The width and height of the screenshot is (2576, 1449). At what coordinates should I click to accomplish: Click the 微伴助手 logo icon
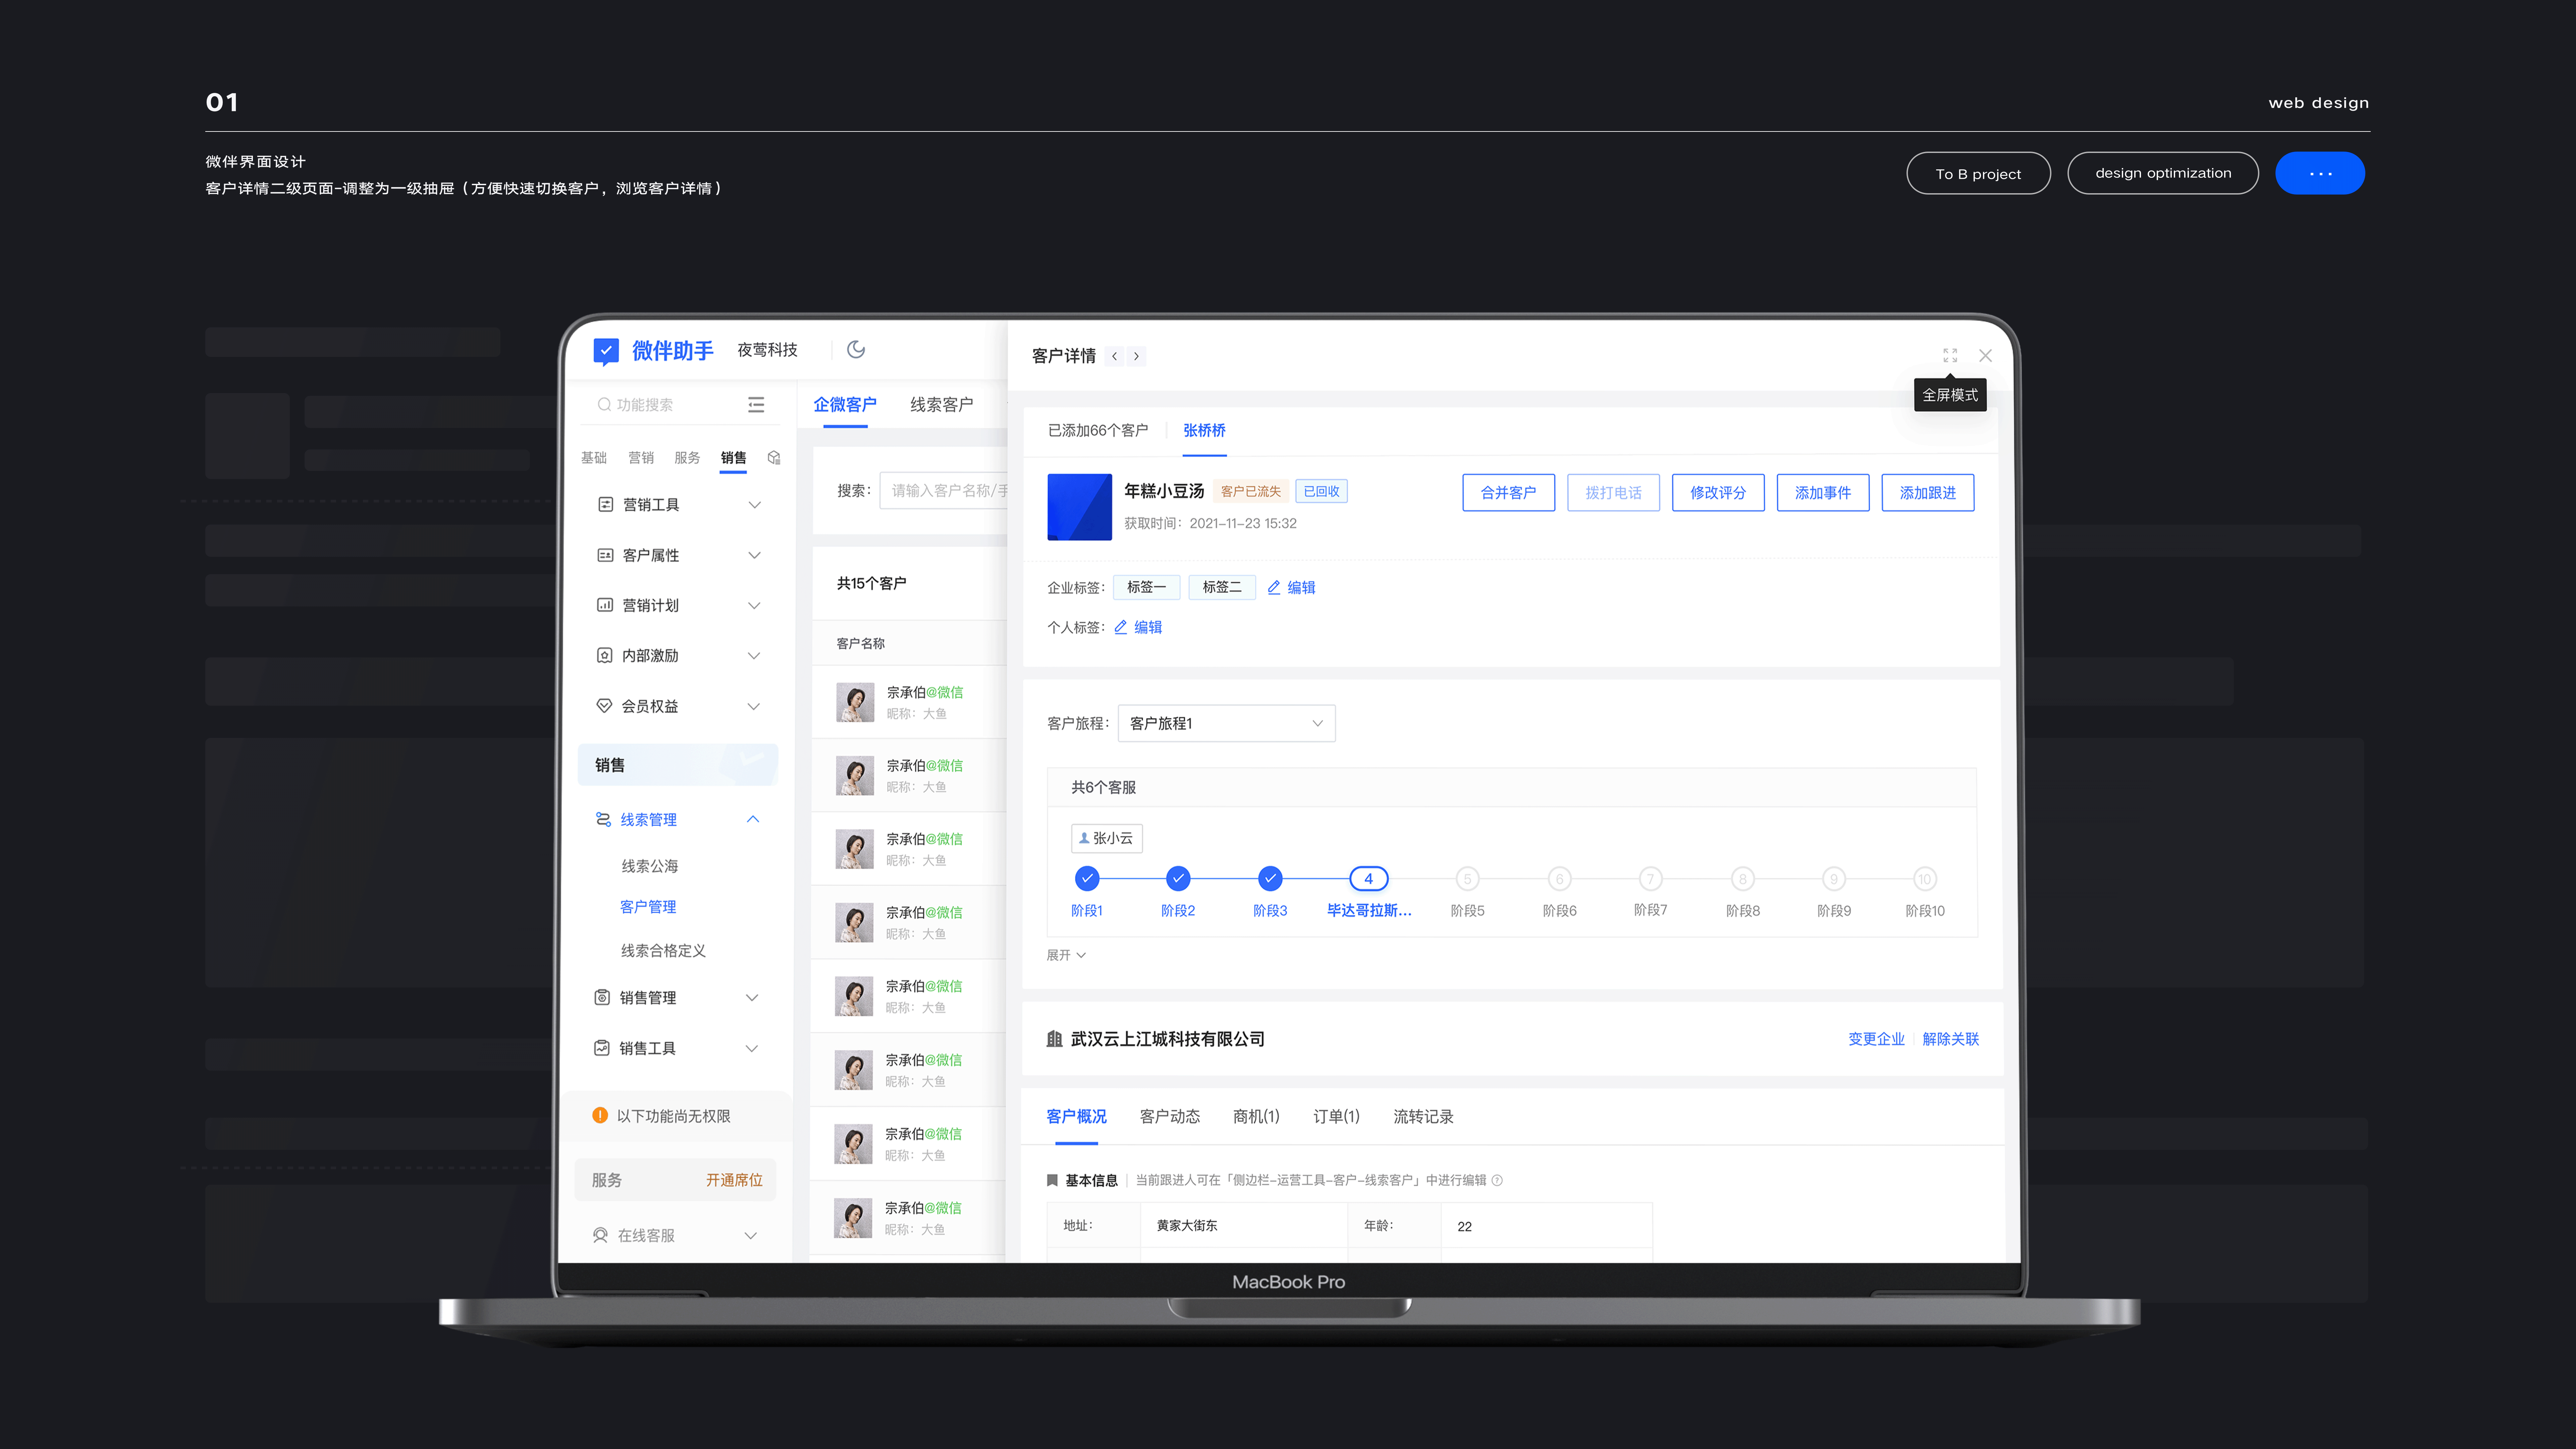[x=606, y=351]
